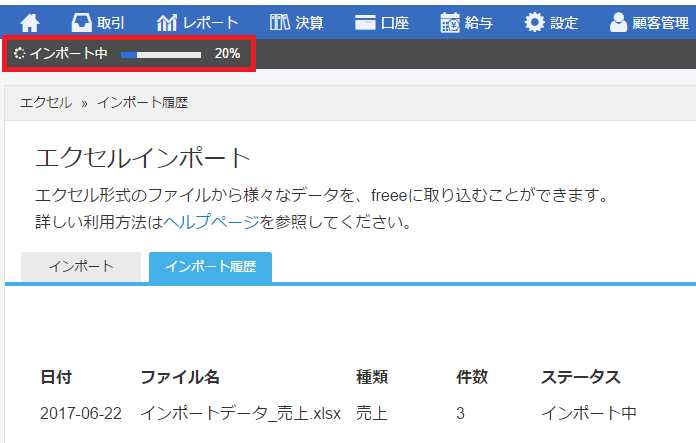Click the date 2017-06-22 cell

[81, 413]
